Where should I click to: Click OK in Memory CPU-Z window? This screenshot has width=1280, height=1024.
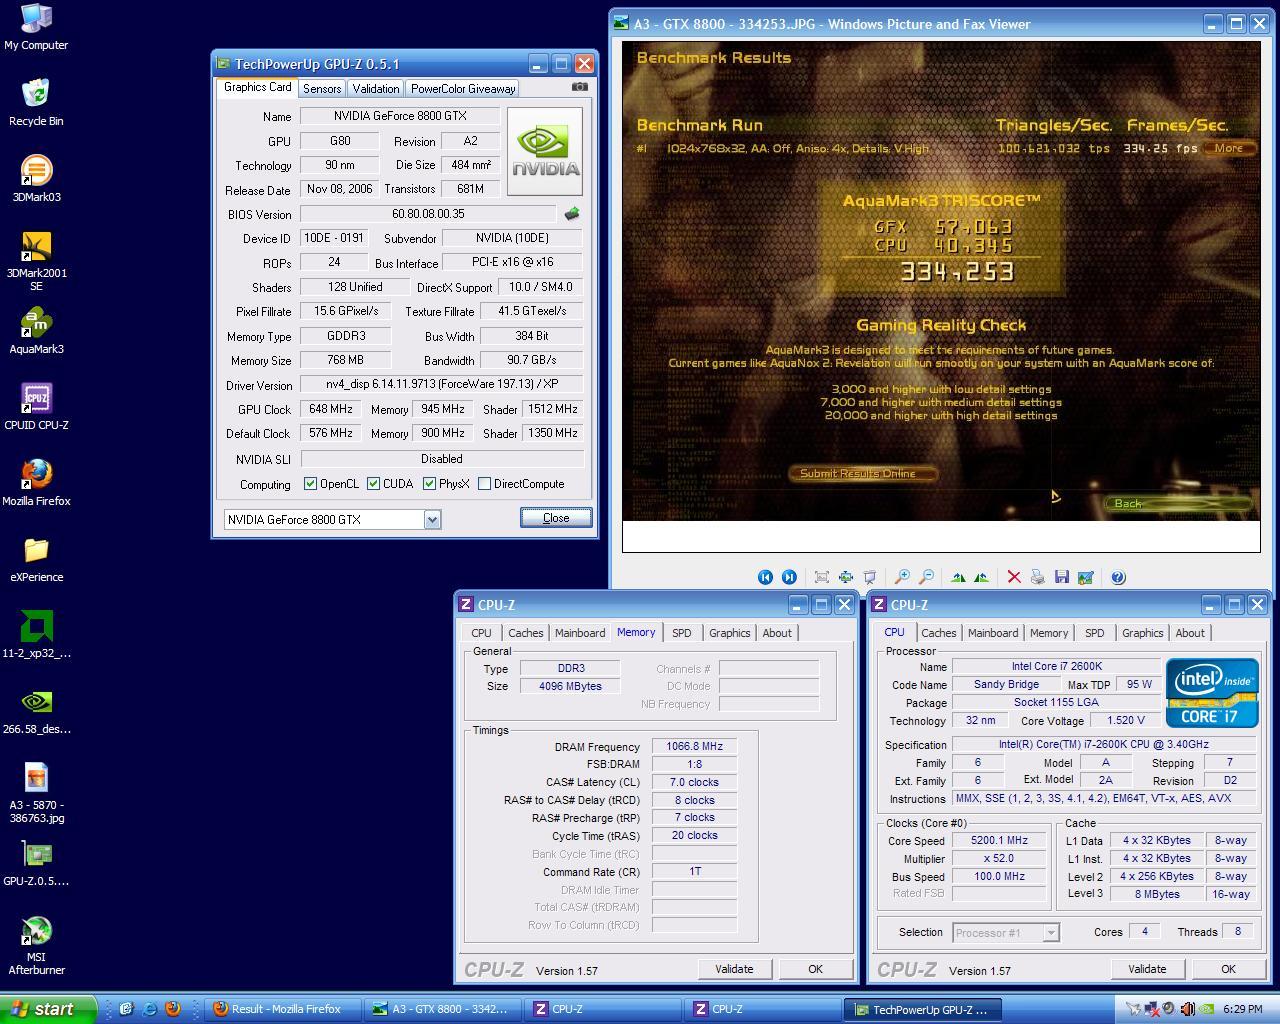pyautogui.click(x=815, y=969)
